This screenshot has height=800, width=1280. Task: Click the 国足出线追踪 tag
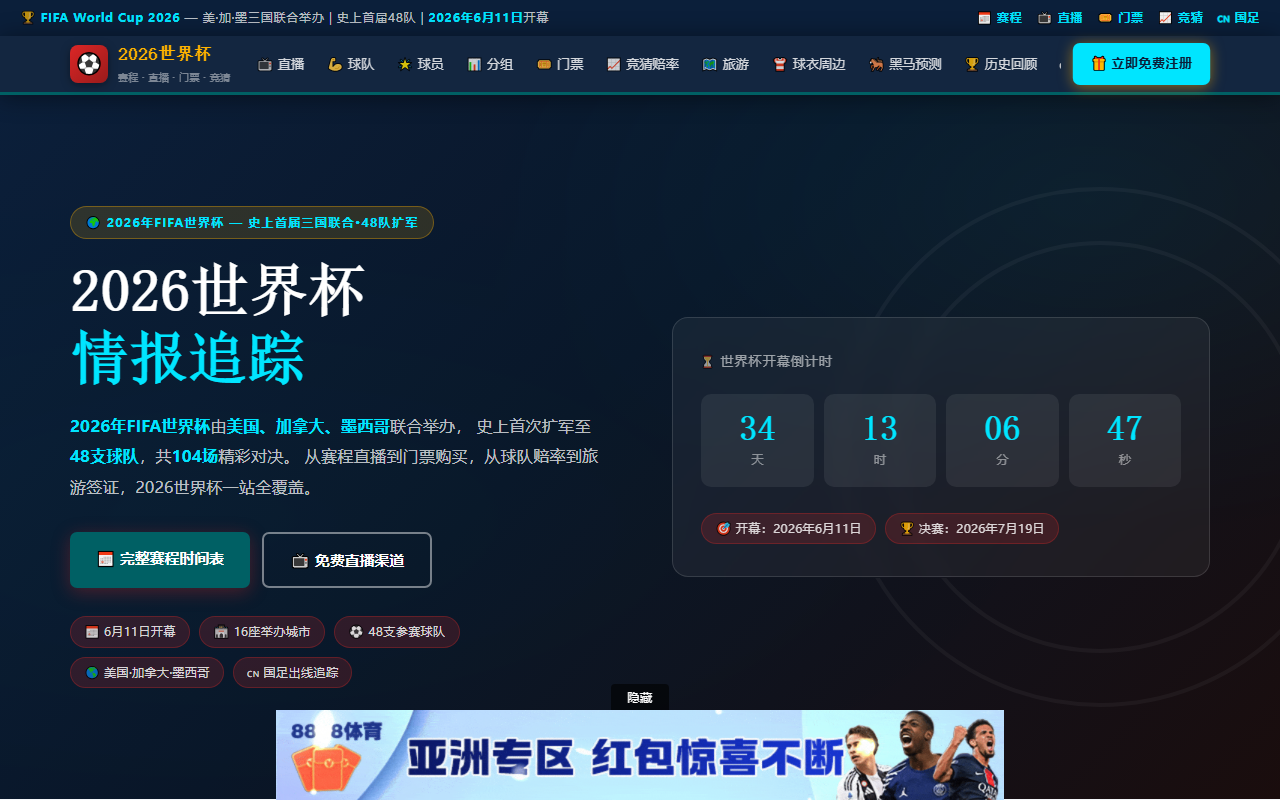point(292,673)
